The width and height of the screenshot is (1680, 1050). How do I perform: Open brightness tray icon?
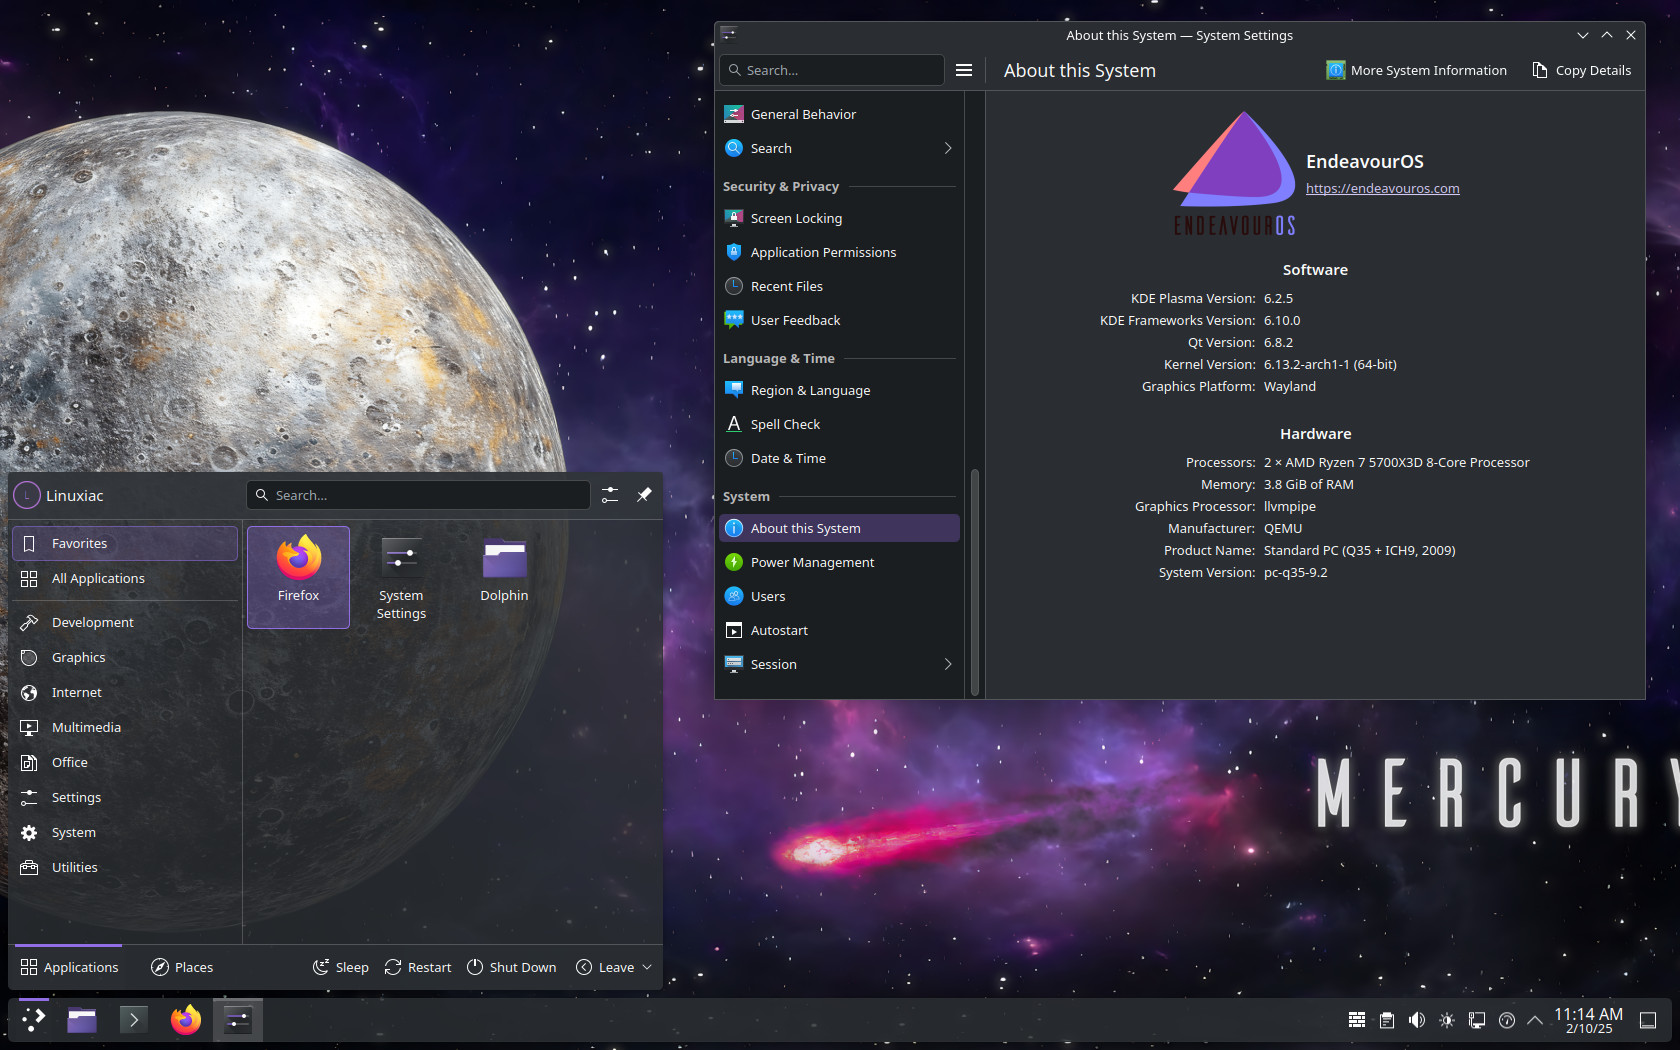tap(1447, 1020)
